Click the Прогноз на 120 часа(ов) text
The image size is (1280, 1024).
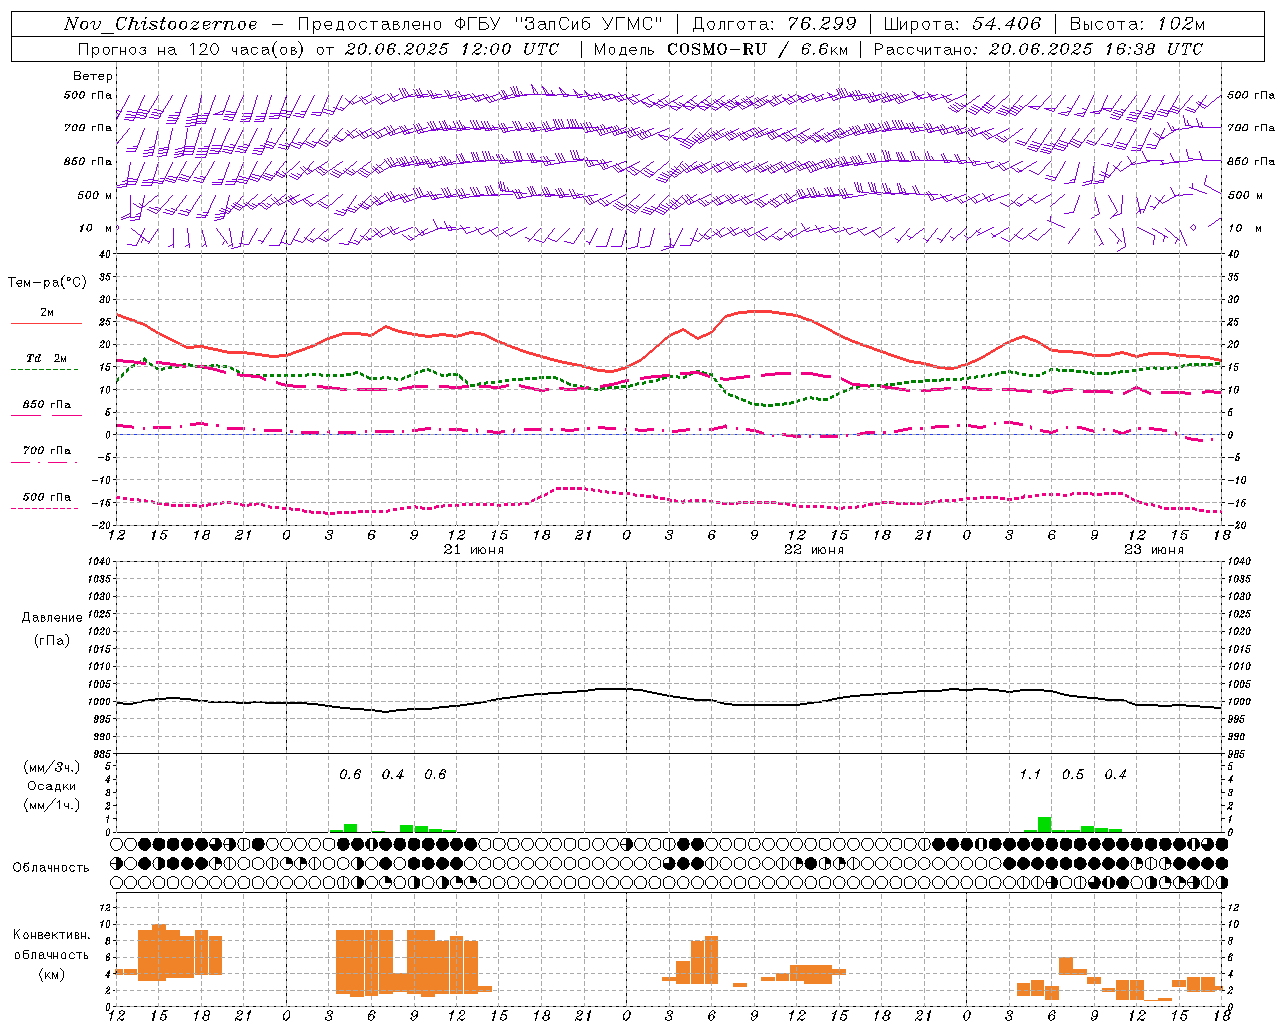(193, 49)
